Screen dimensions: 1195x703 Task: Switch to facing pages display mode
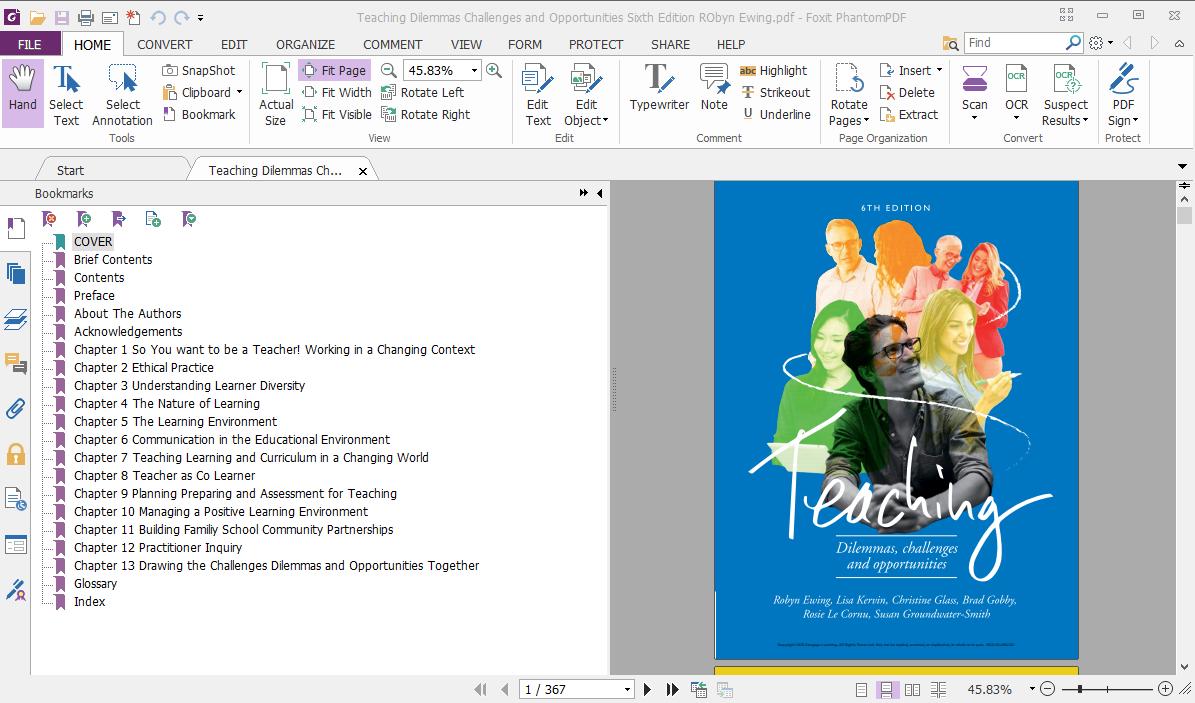pos(912,689)
